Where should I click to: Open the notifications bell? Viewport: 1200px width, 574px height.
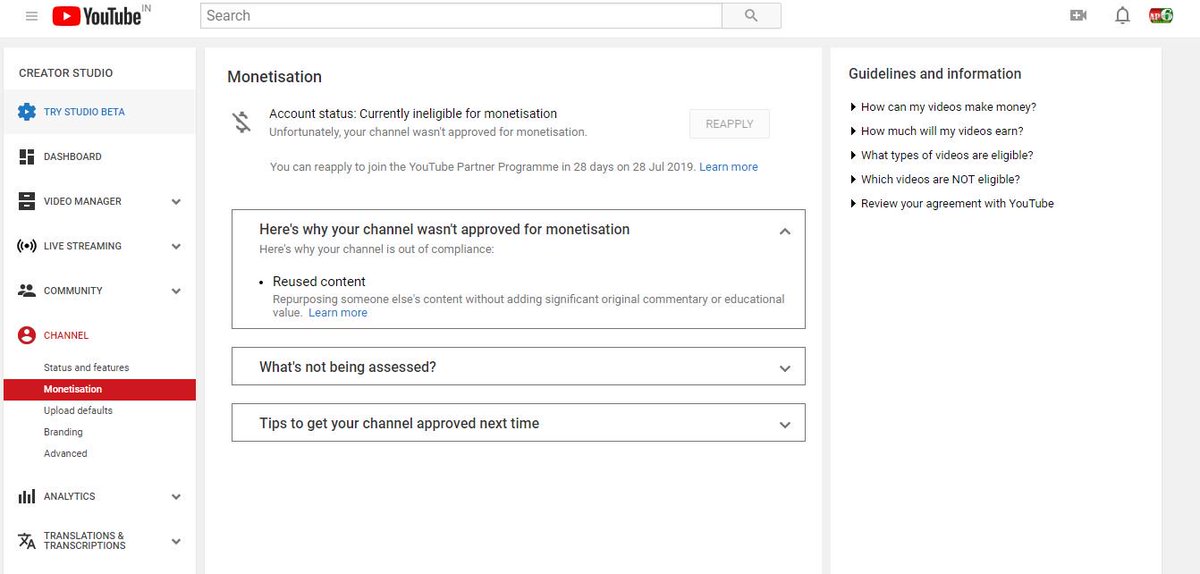(x=1122, y=16)
